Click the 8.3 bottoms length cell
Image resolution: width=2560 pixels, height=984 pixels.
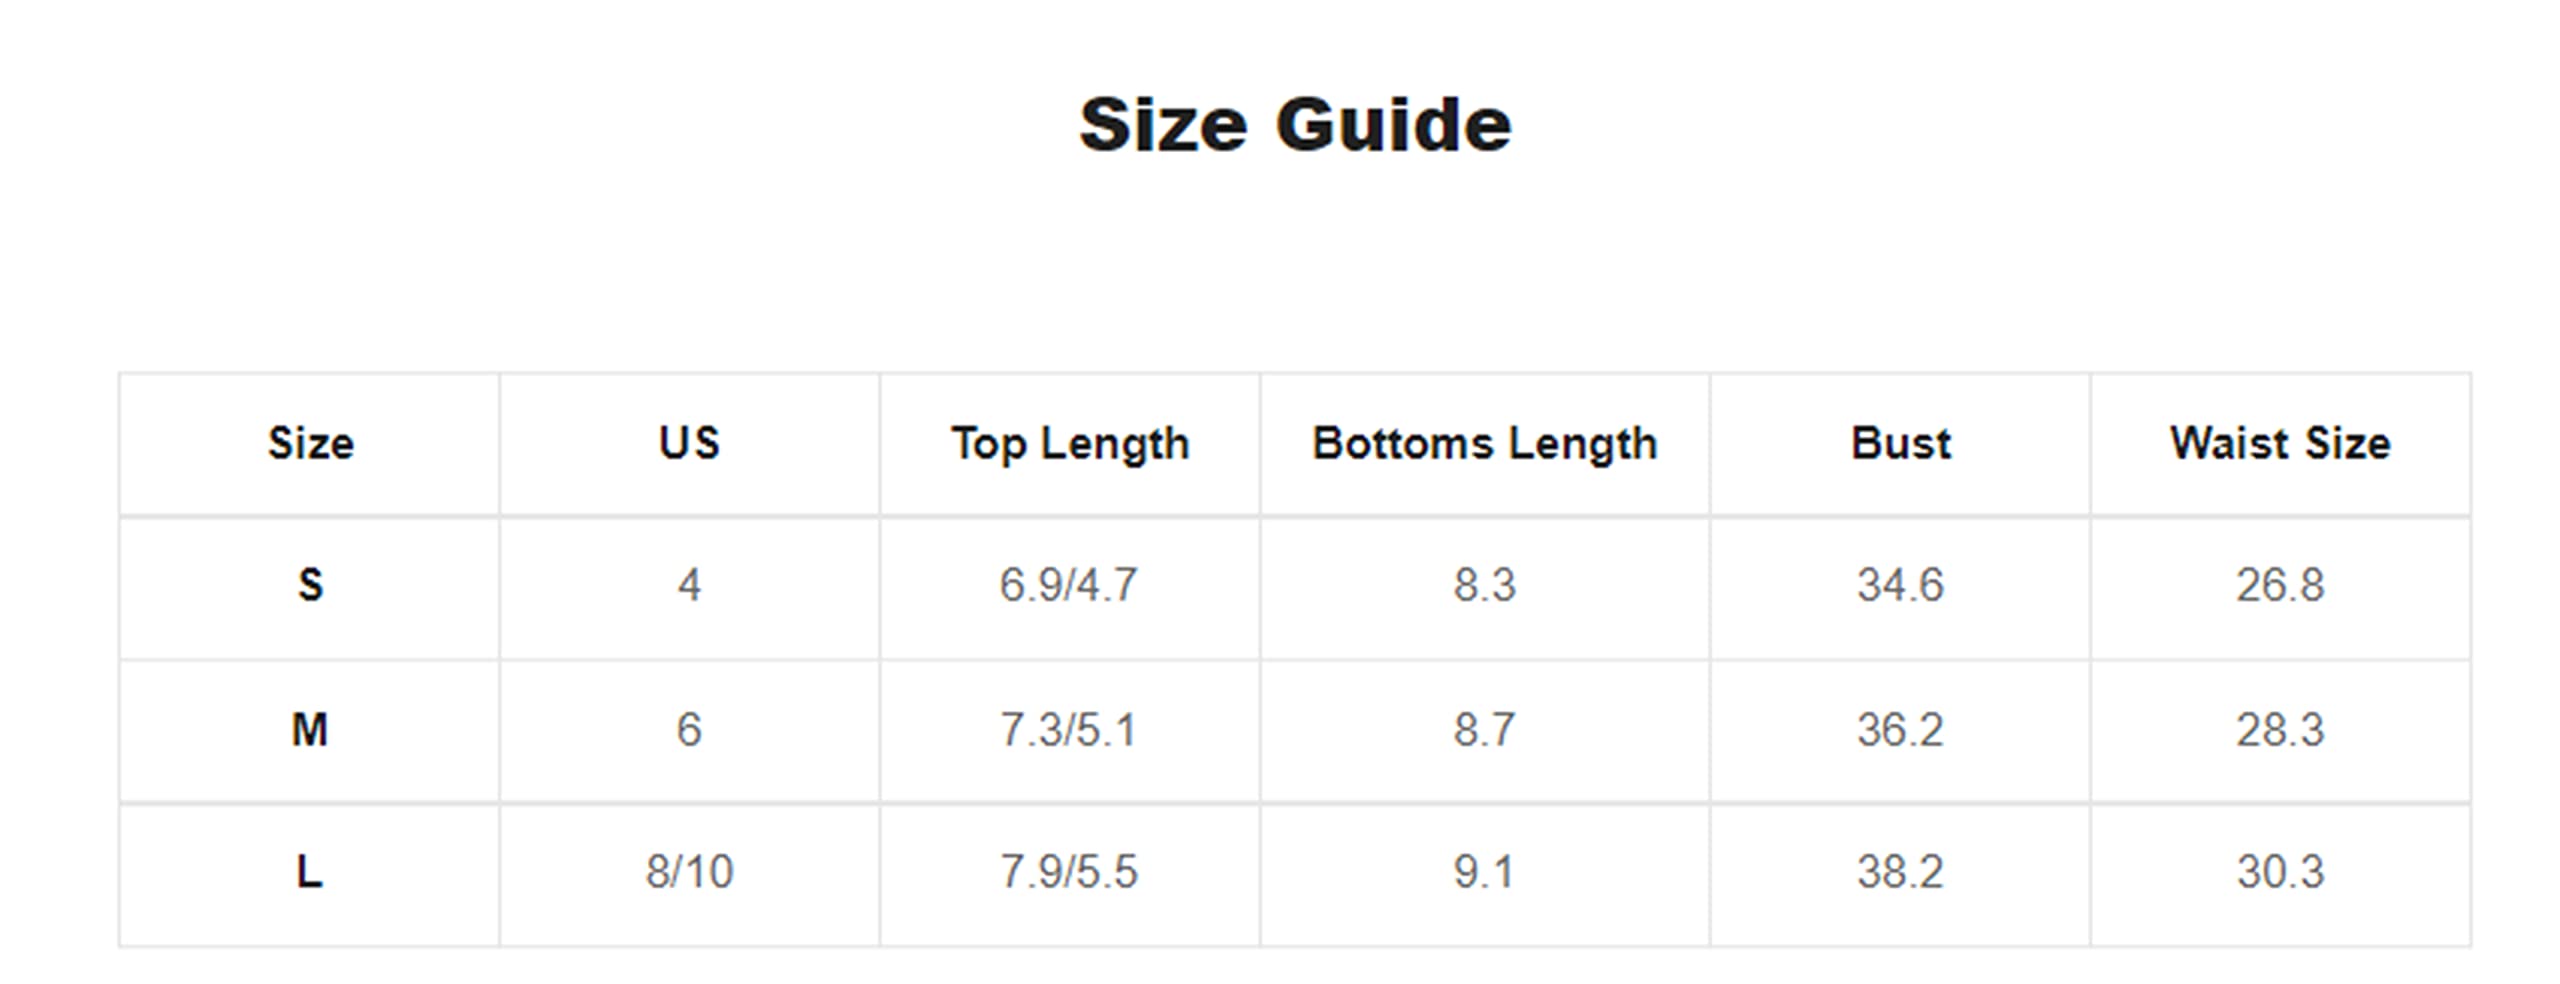1485,587
